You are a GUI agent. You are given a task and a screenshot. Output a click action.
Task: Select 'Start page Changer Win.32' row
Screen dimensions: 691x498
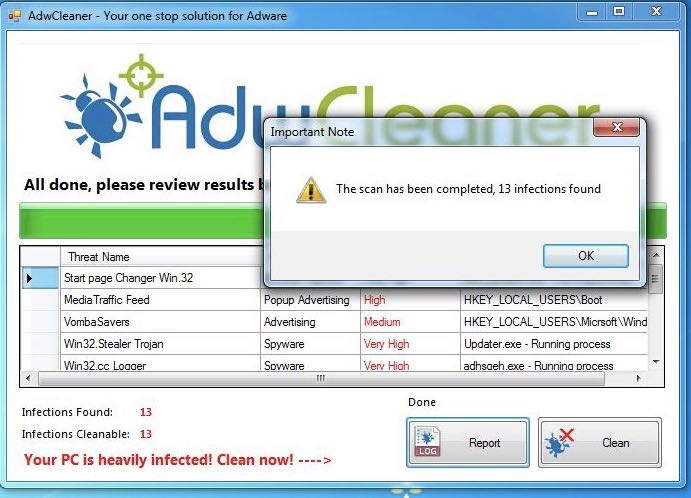[160, 278]
